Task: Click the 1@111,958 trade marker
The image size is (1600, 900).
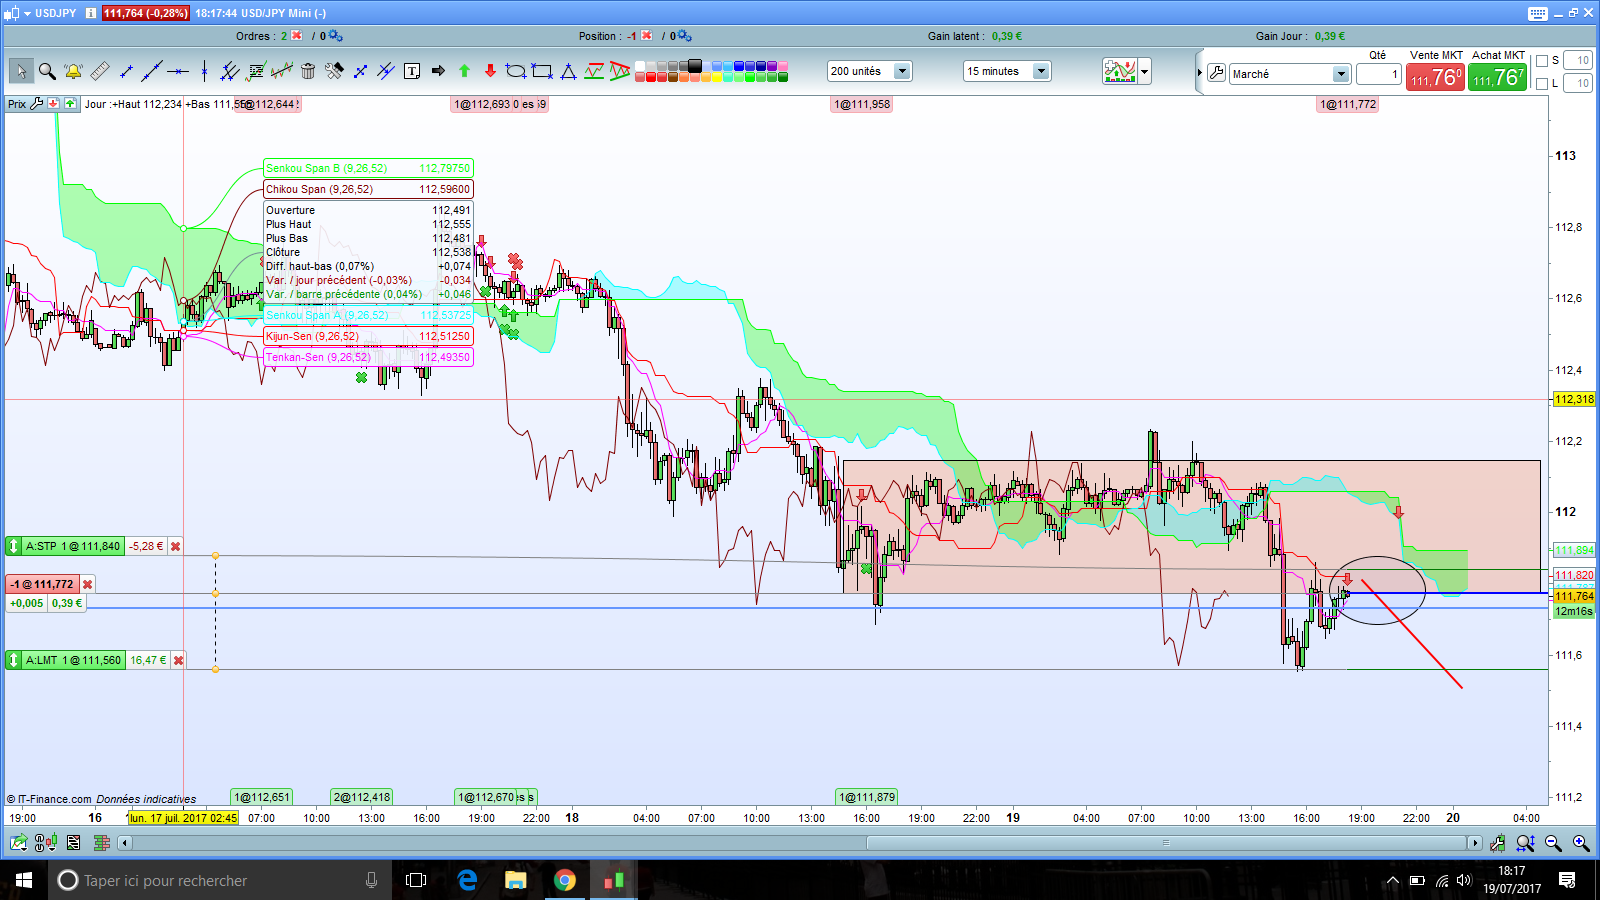Action: [x=862, y=104]
